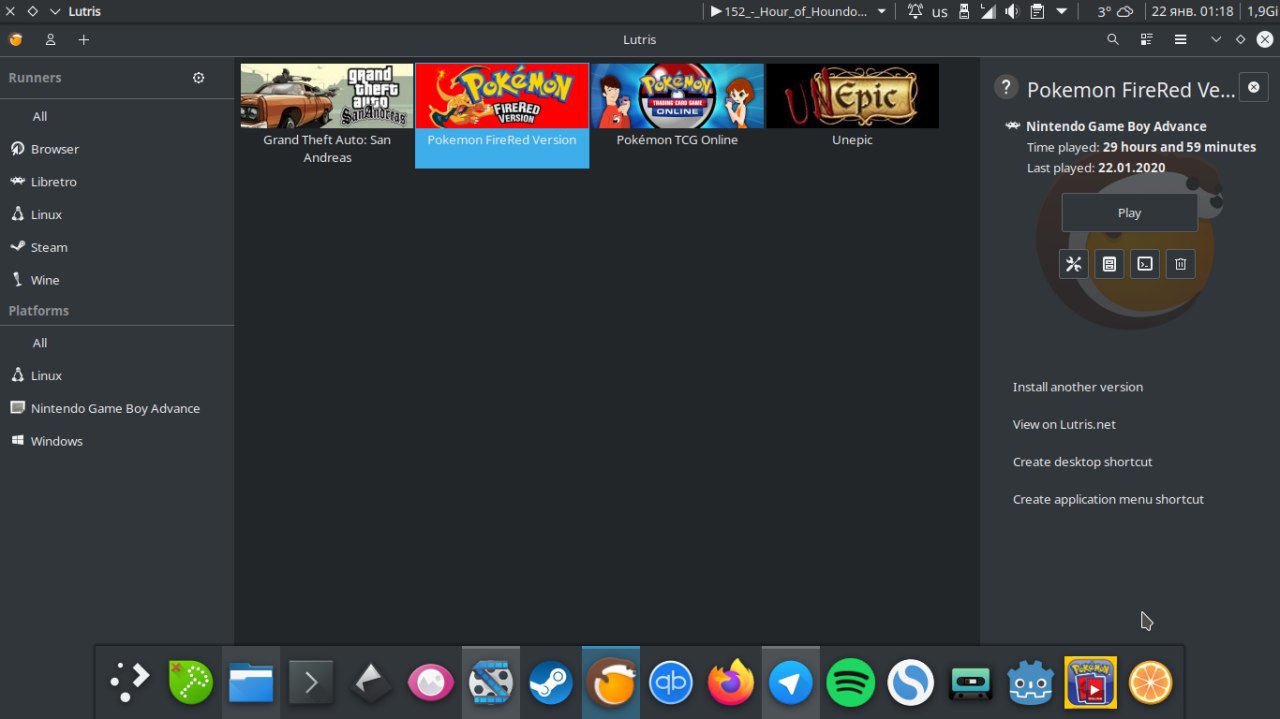Filter by Wine runner
The width and height of the screenshot is (1280, 719).
[x=117, y=280]
